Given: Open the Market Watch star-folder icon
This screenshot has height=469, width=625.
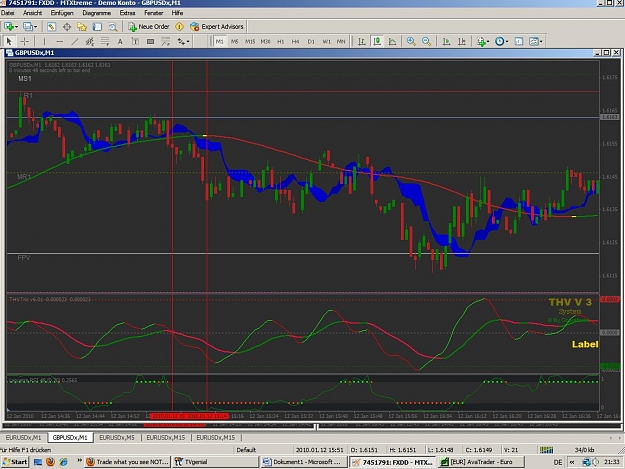Looking at the screenshot, I should point(82,27).
